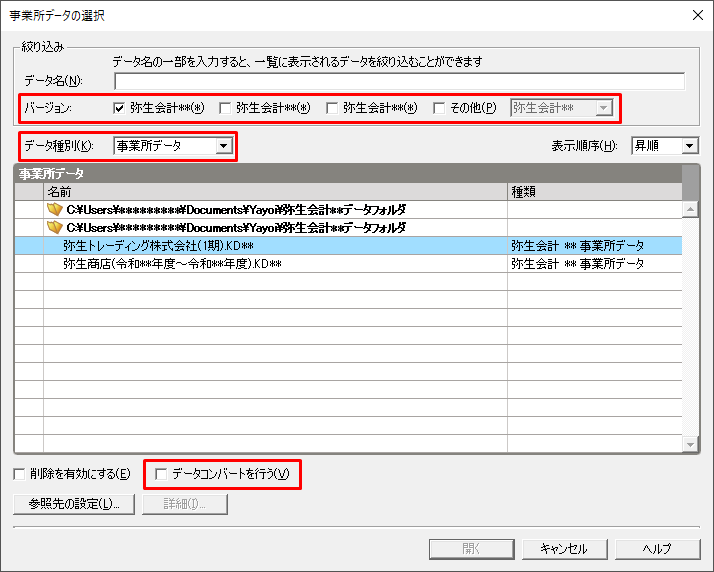Click the 参照先の設定(L)... button

point(74,504)
